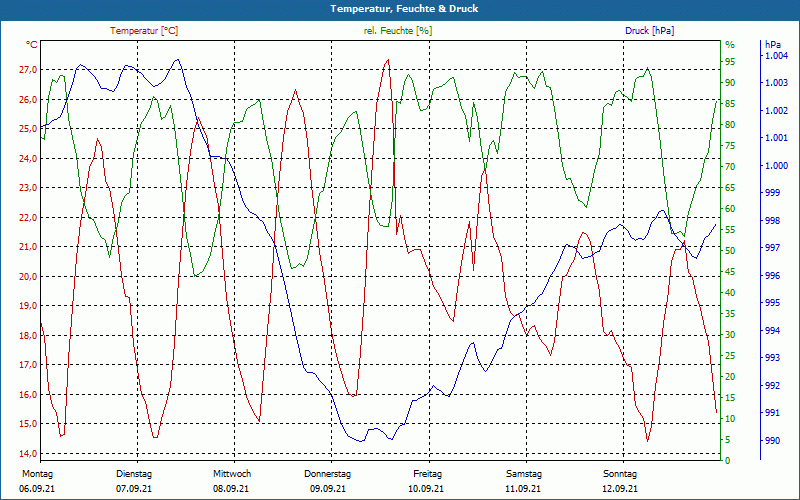
Task: Click the '1.000' pressure axis value
Action: click(777, 166)
